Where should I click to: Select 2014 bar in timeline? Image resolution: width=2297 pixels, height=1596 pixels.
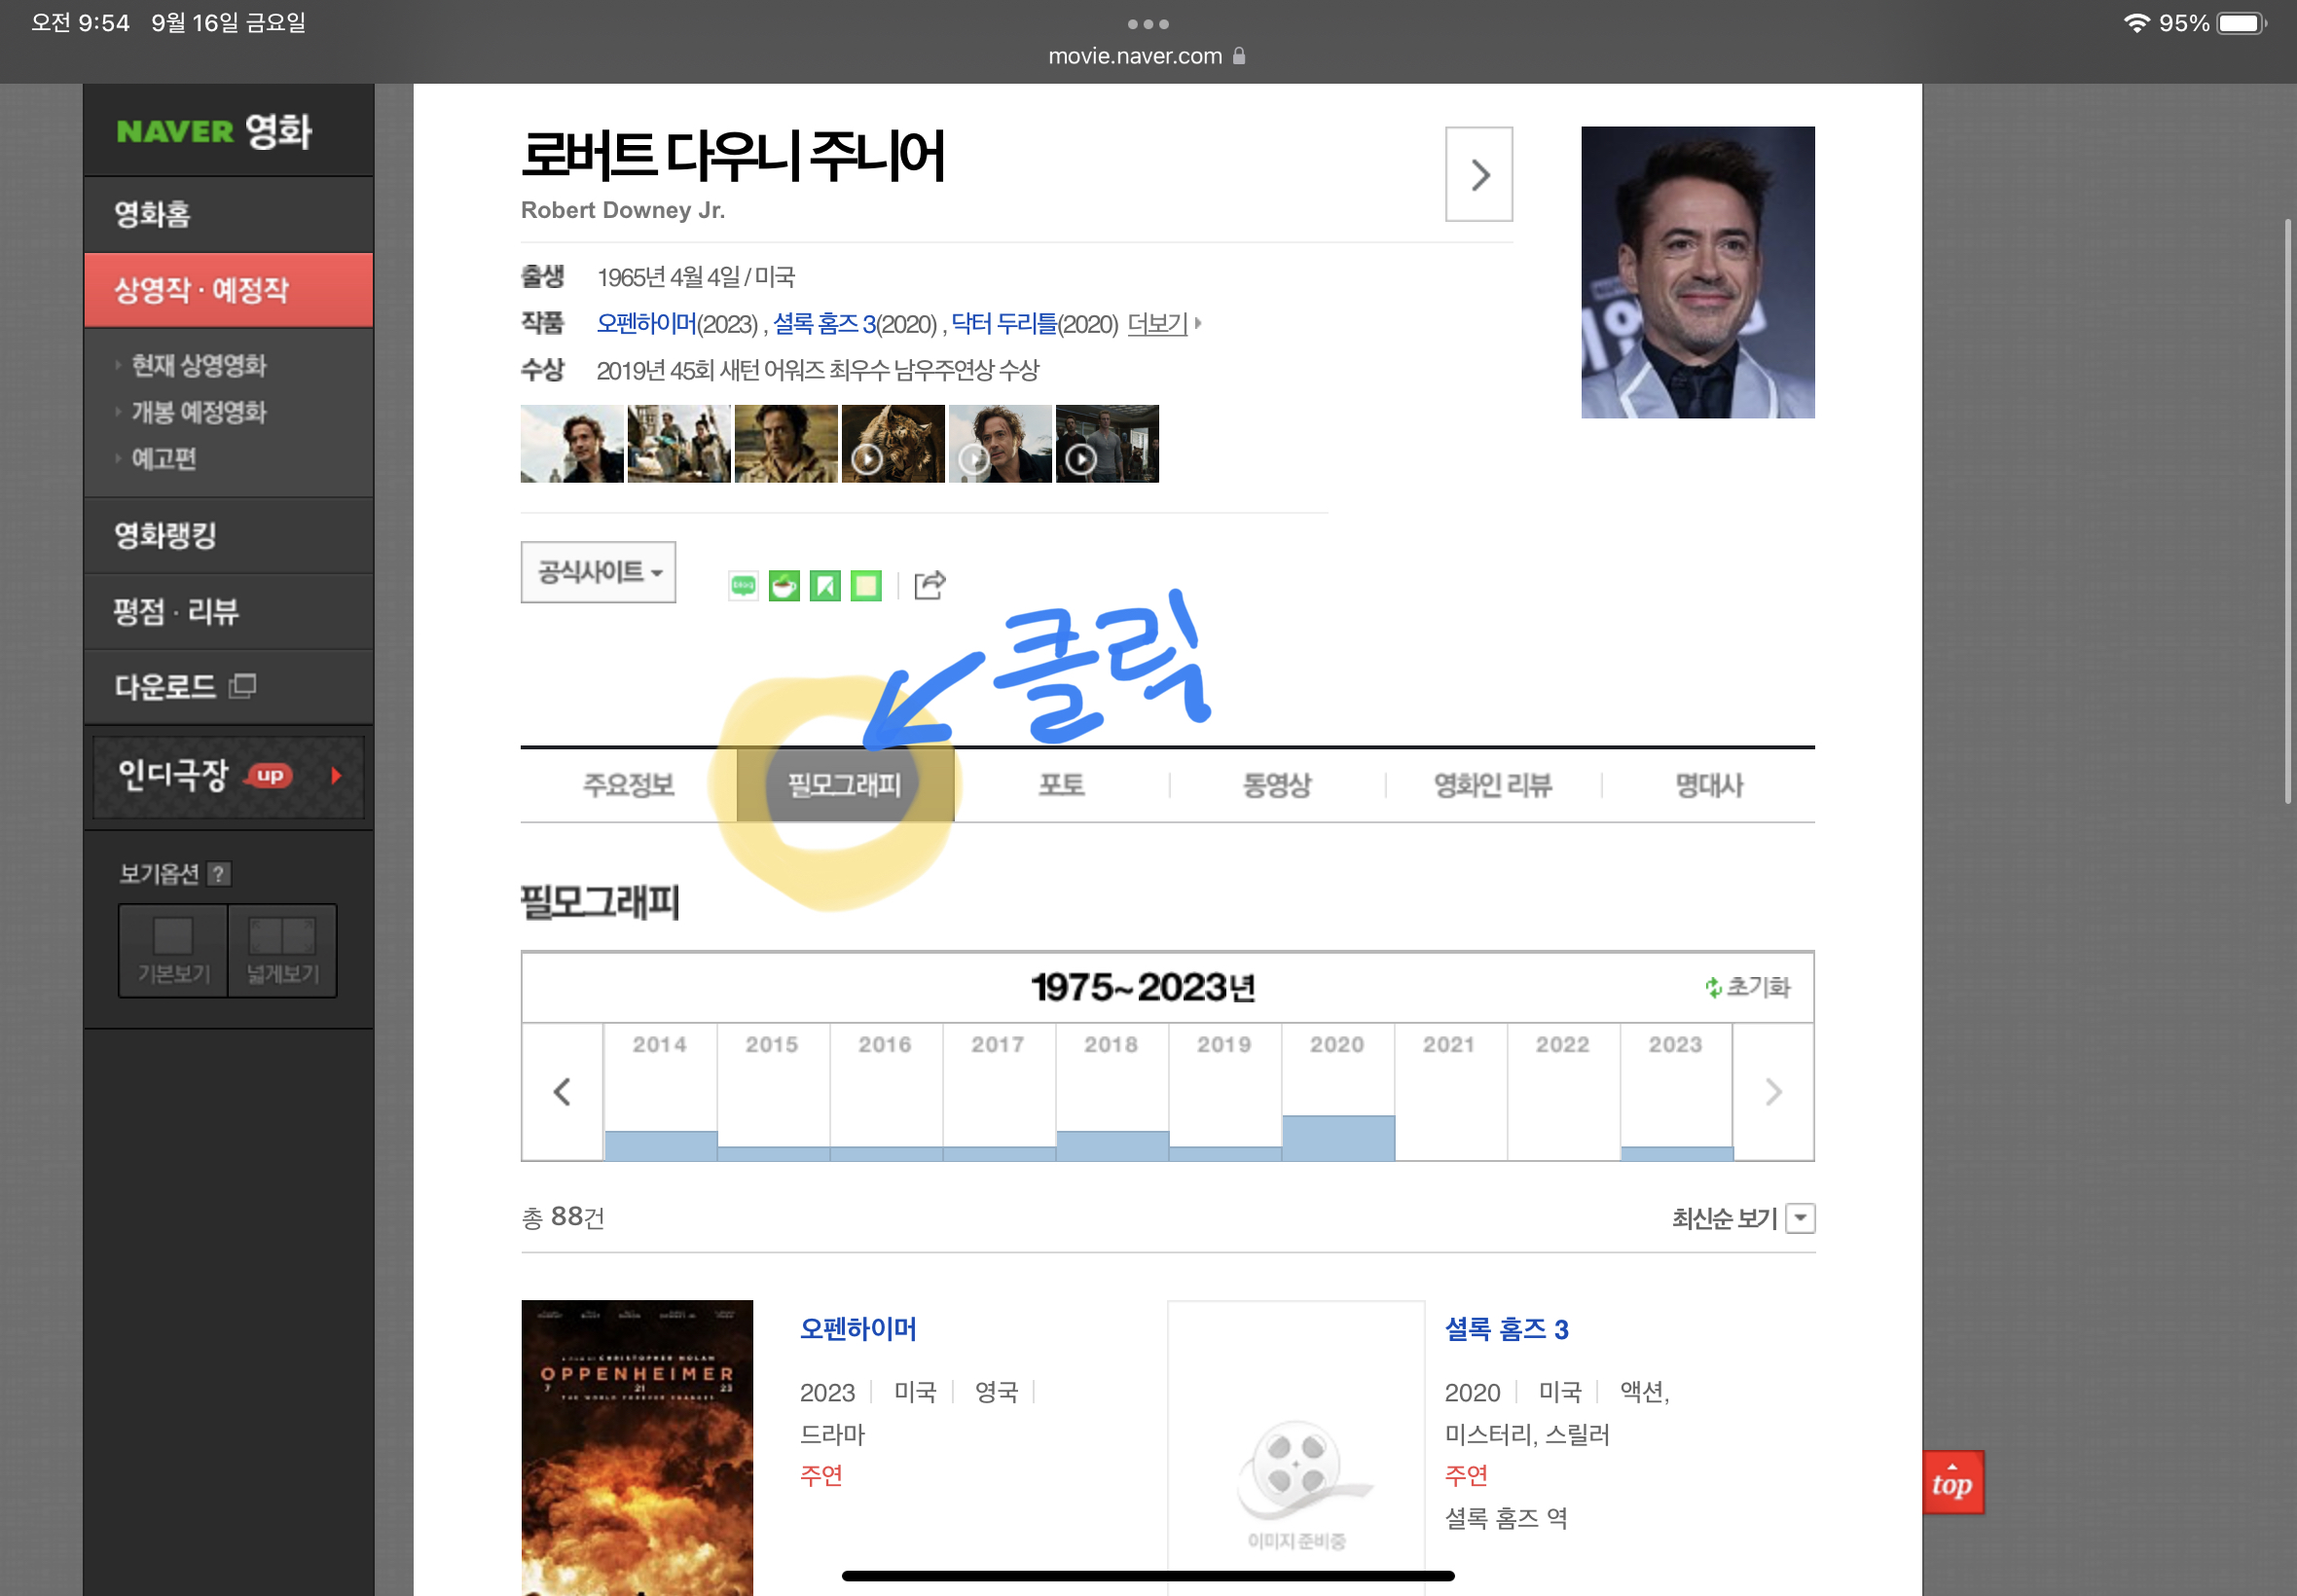(660, 1145)
